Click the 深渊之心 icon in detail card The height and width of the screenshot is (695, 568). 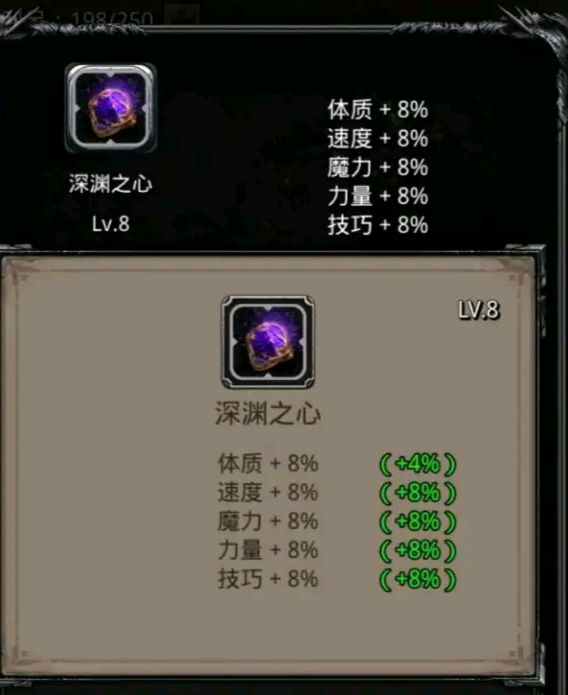coord(268,342)
